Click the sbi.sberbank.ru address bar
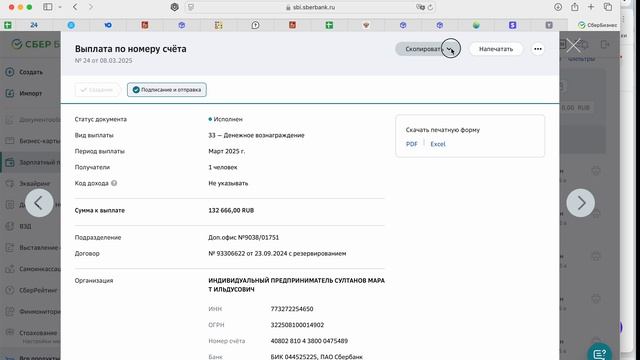This screenshot has width=640, height=360. pyautogui.click(x=310, y=7)
